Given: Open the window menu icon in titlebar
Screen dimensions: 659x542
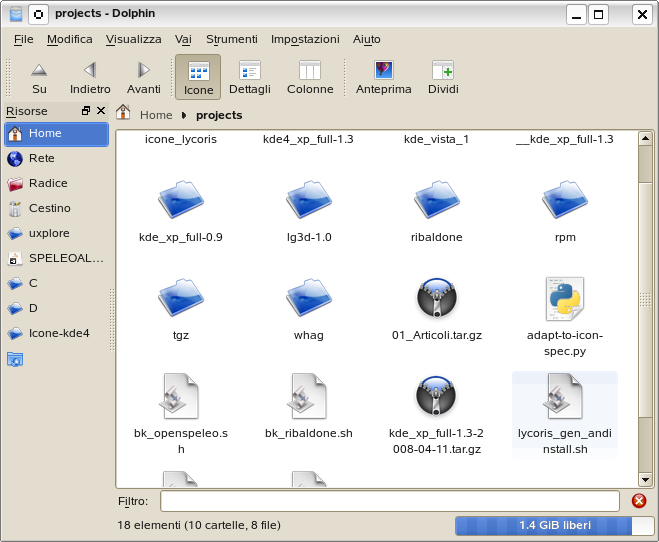Looking at the screenshot, I should [16, 15].
